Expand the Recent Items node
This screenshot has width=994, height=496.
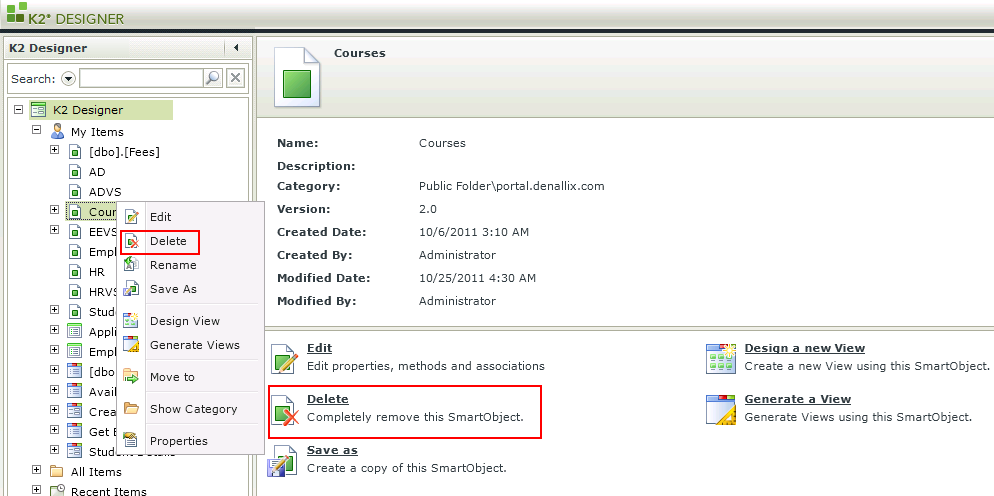(x=36, y=490)
